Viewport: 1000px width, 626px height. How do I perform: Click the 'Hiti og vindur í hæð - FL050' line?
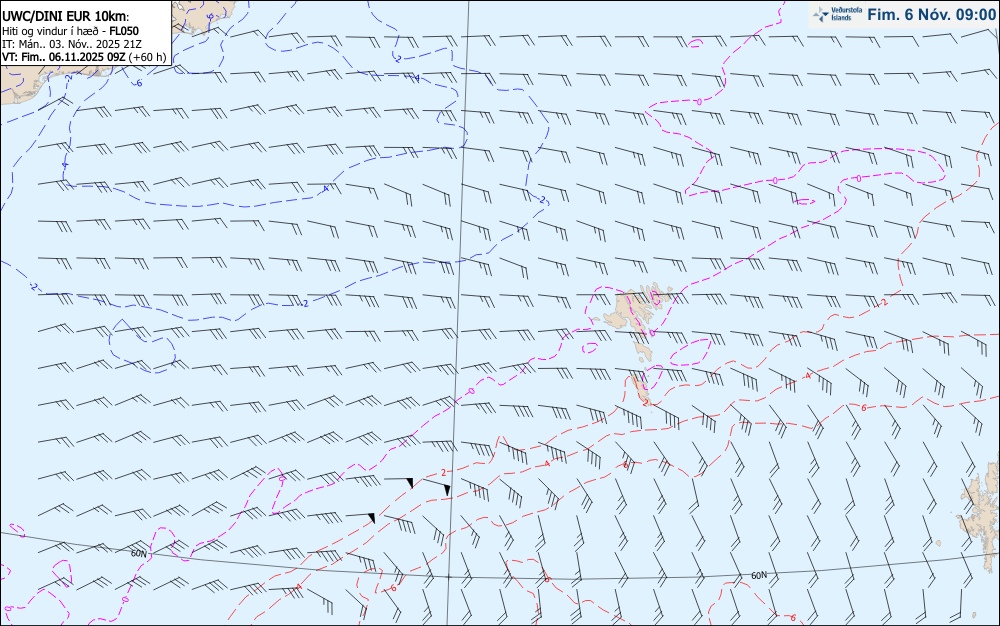[x=70, y=31]
